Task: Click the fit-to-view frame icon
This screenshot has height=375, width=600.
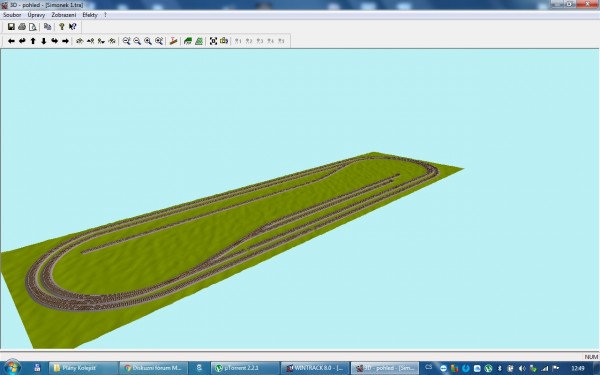Action: (x=213, y=41)
